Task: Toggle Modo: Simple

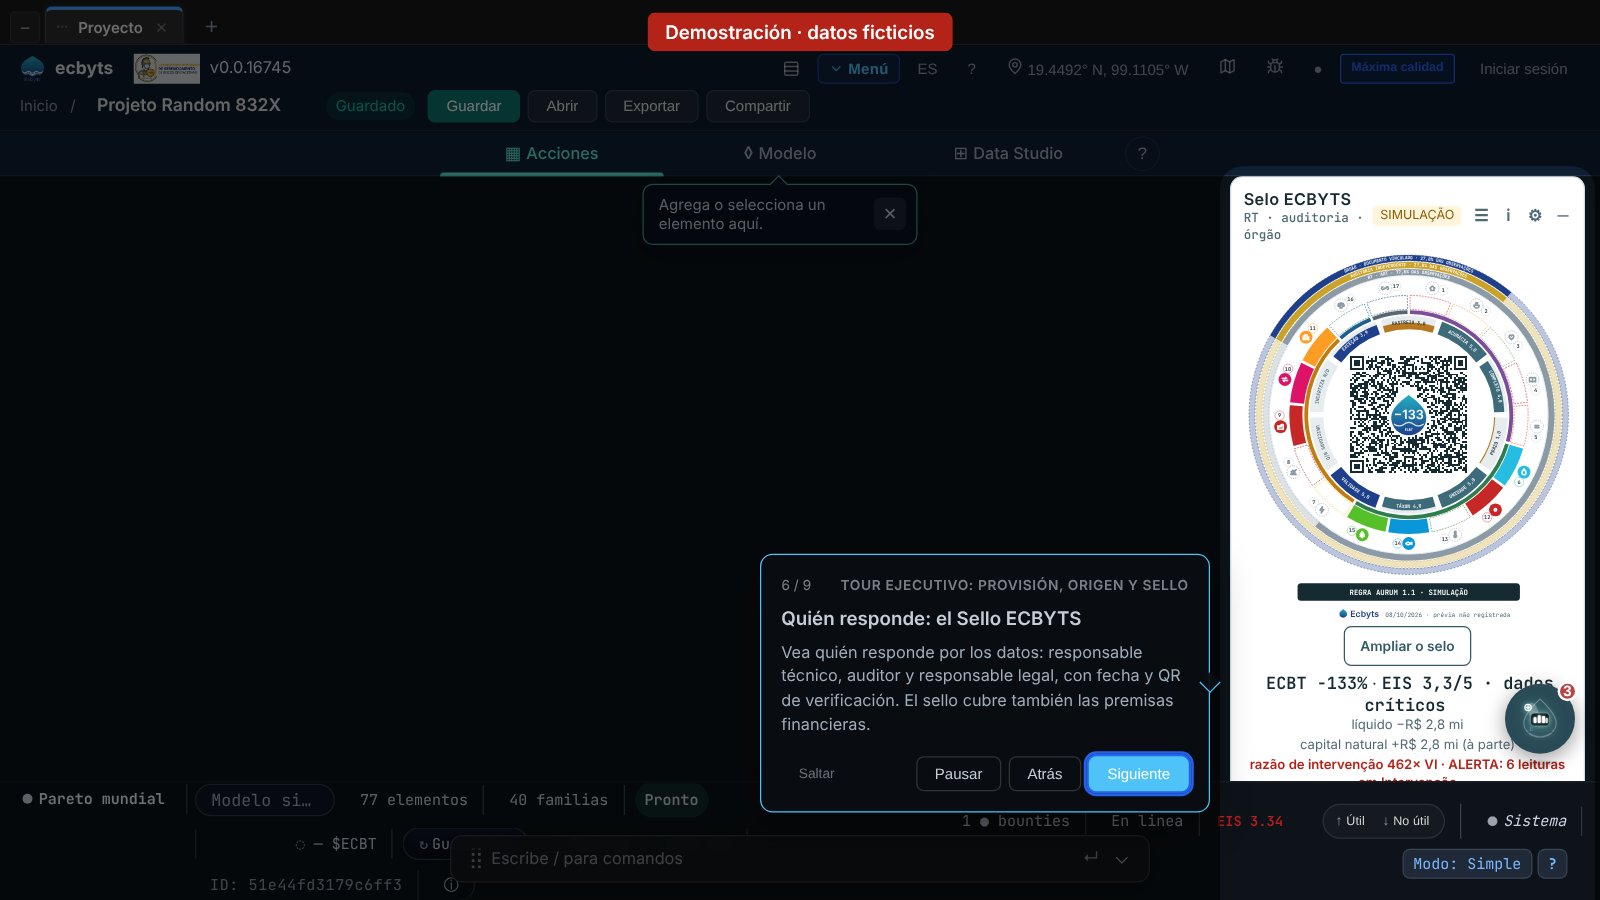Action: tap(1466, 864)
